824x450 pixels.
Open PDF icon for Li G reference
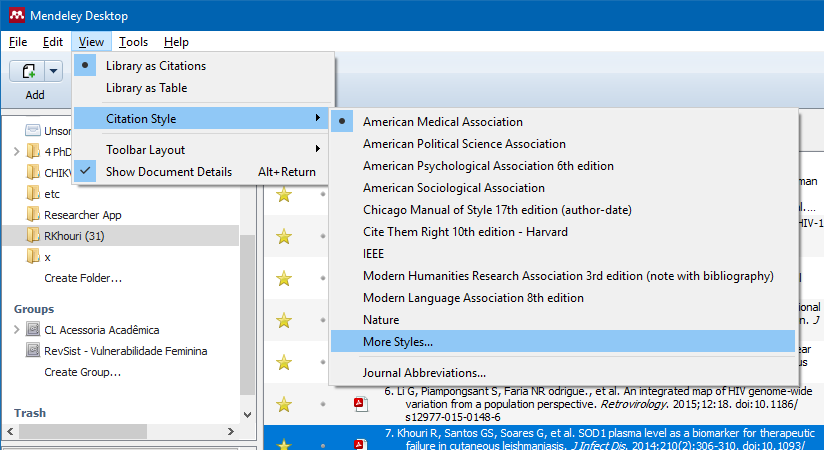[x=360, y=404]
